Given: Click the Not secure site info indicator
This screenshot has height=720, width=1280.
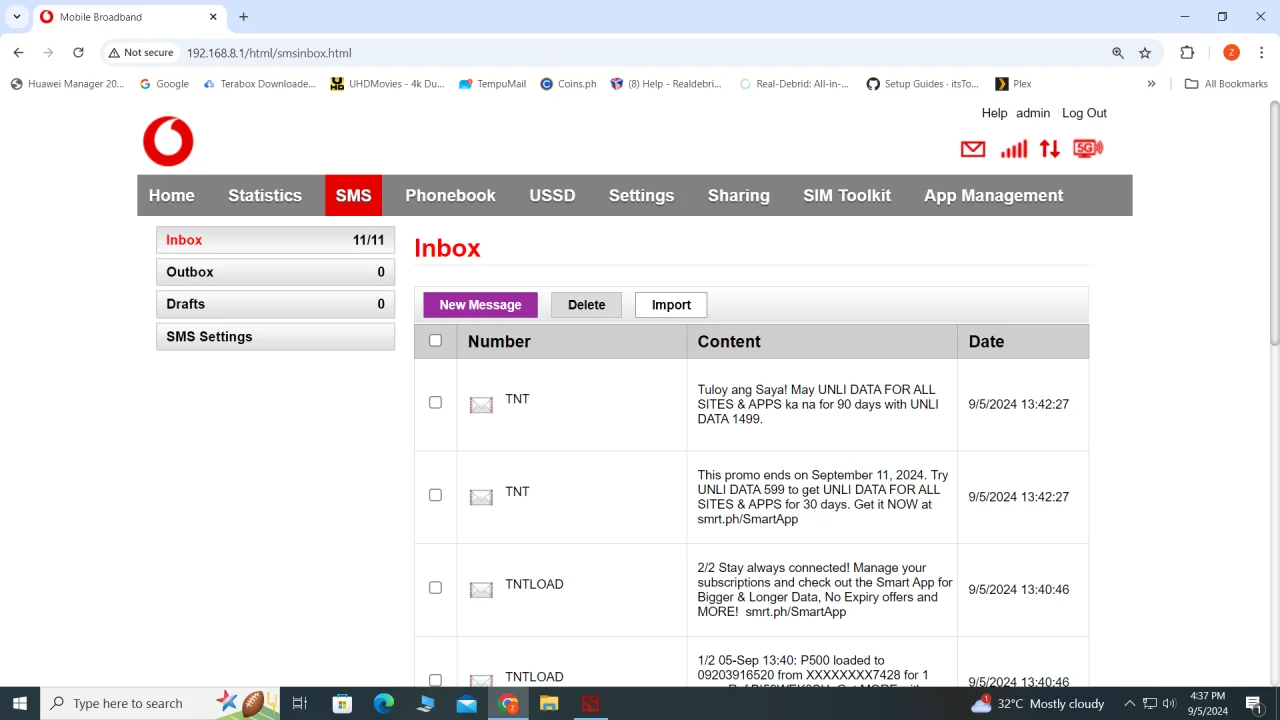Looking at the screenshot, I should tap(141, 53).
